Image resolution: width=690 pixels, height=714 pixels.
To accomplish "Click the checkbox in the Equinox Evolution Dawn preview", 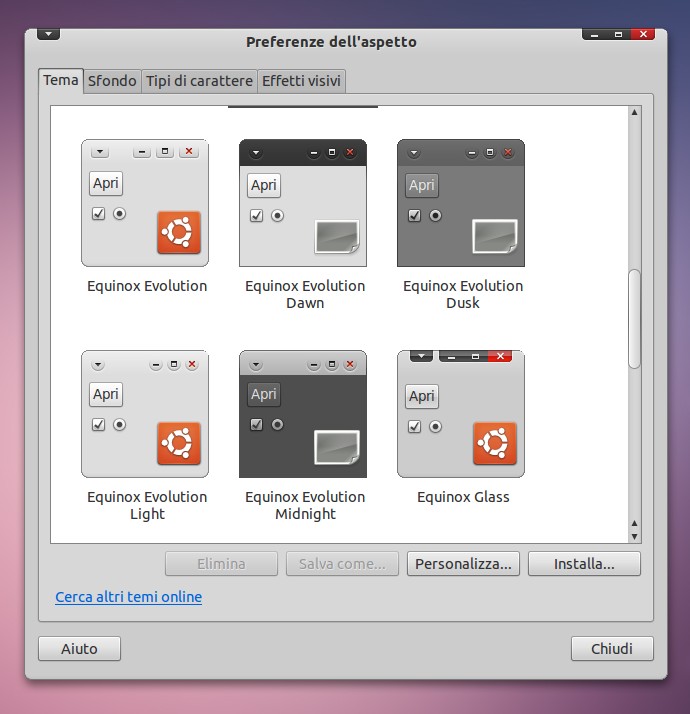I will [x=256, y=215].
